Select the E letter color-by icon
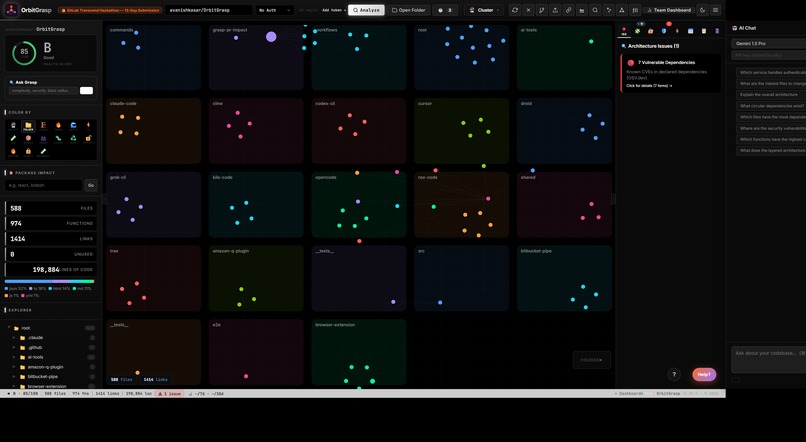 pos(43,126)
